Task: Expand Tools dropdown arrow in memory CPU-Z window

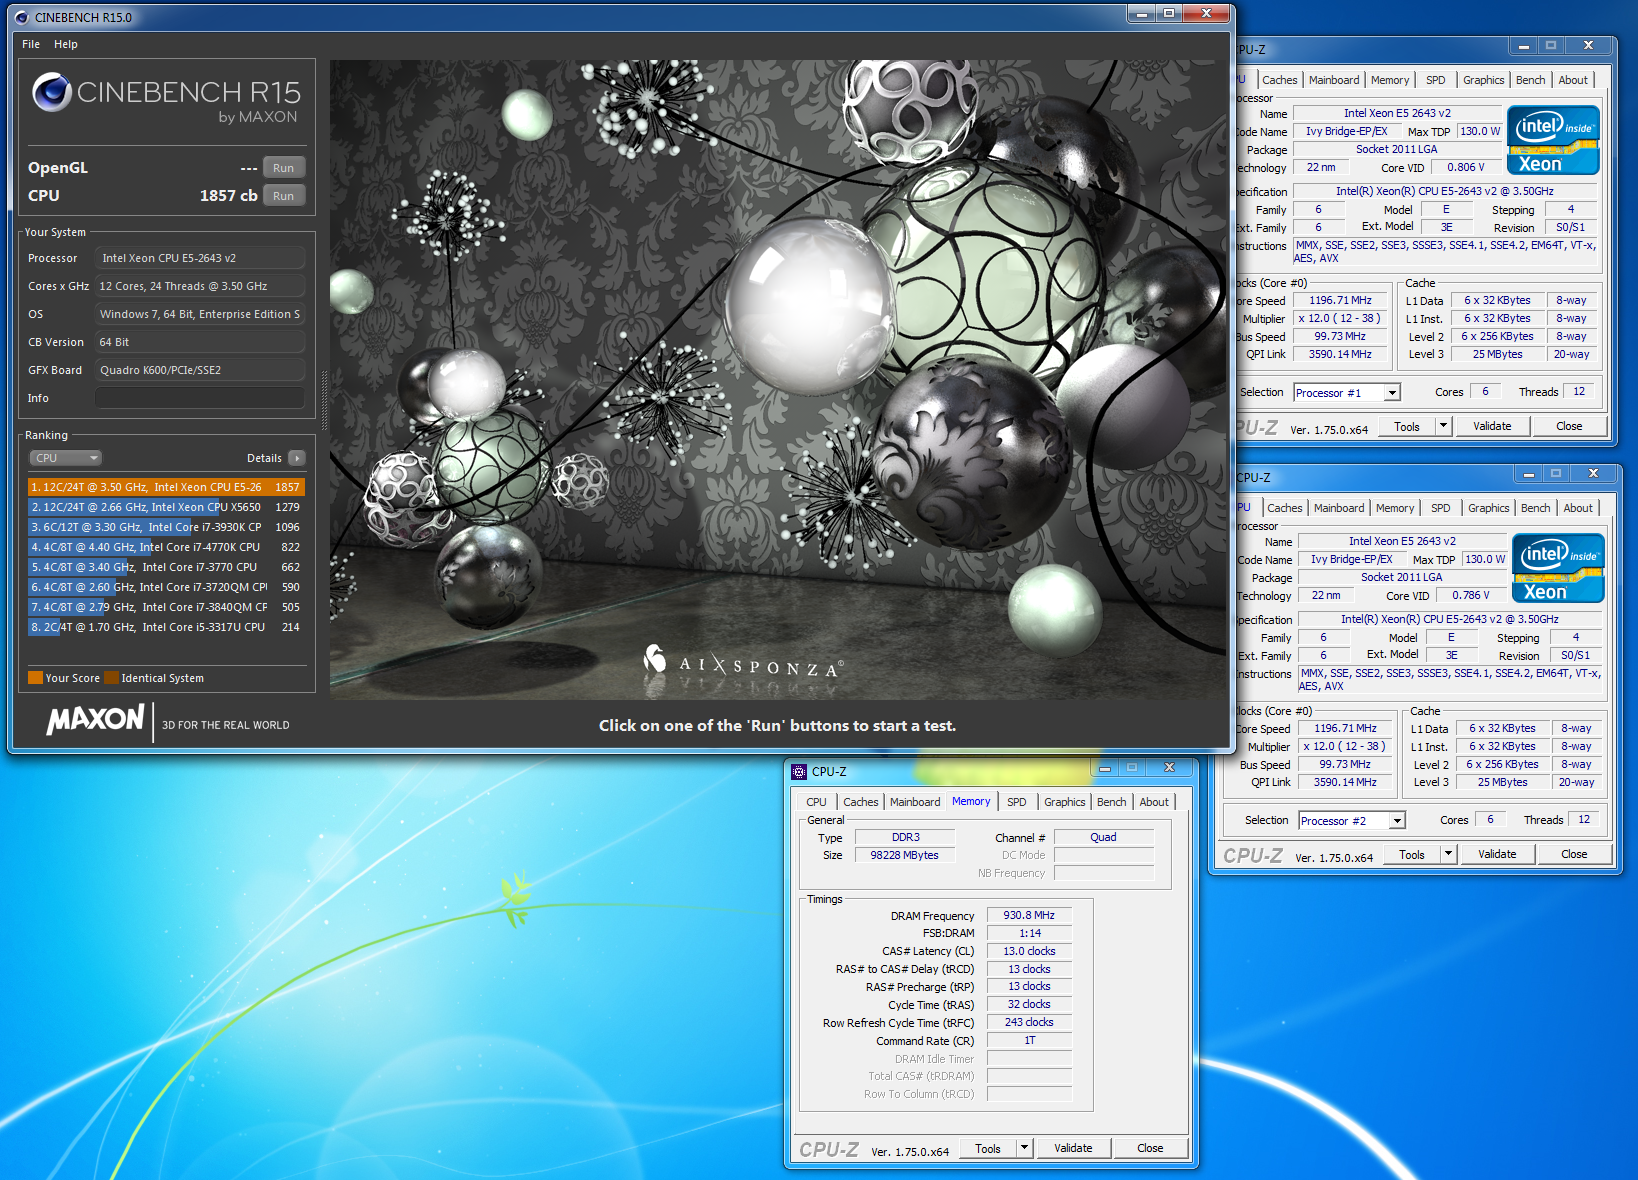Action: point(1024,1149)
